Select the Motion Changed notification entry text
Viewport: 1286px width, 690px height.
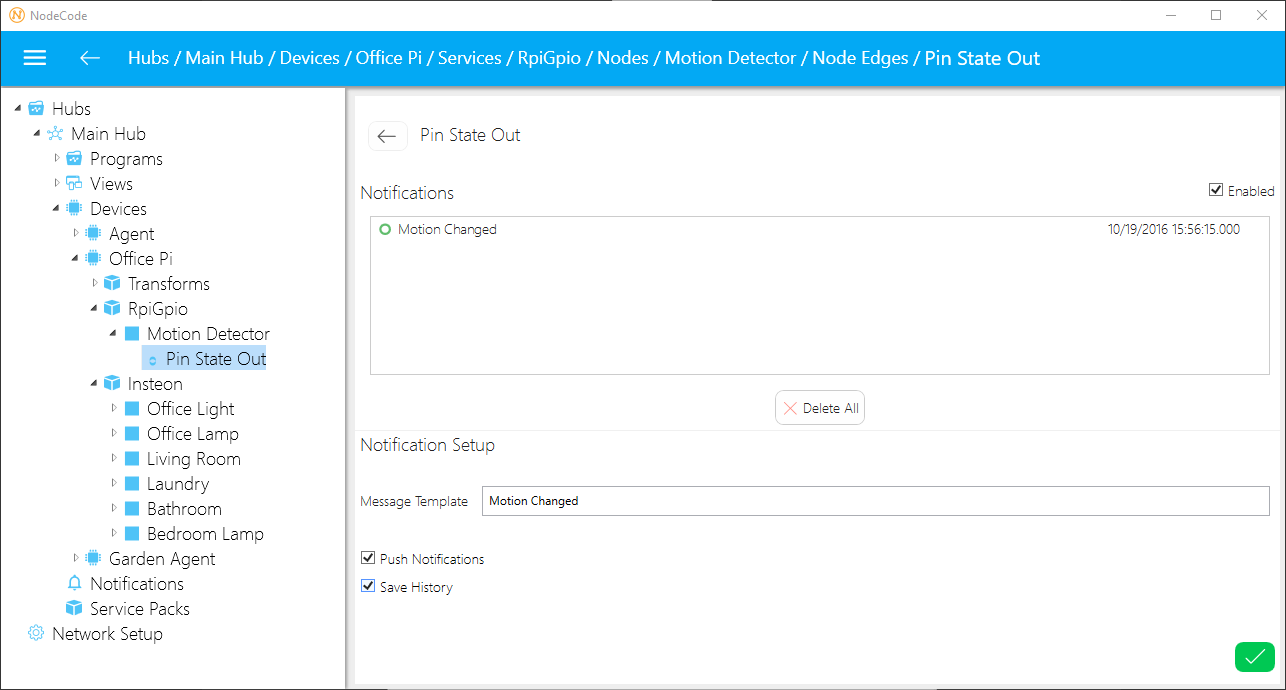click(447, 230)
